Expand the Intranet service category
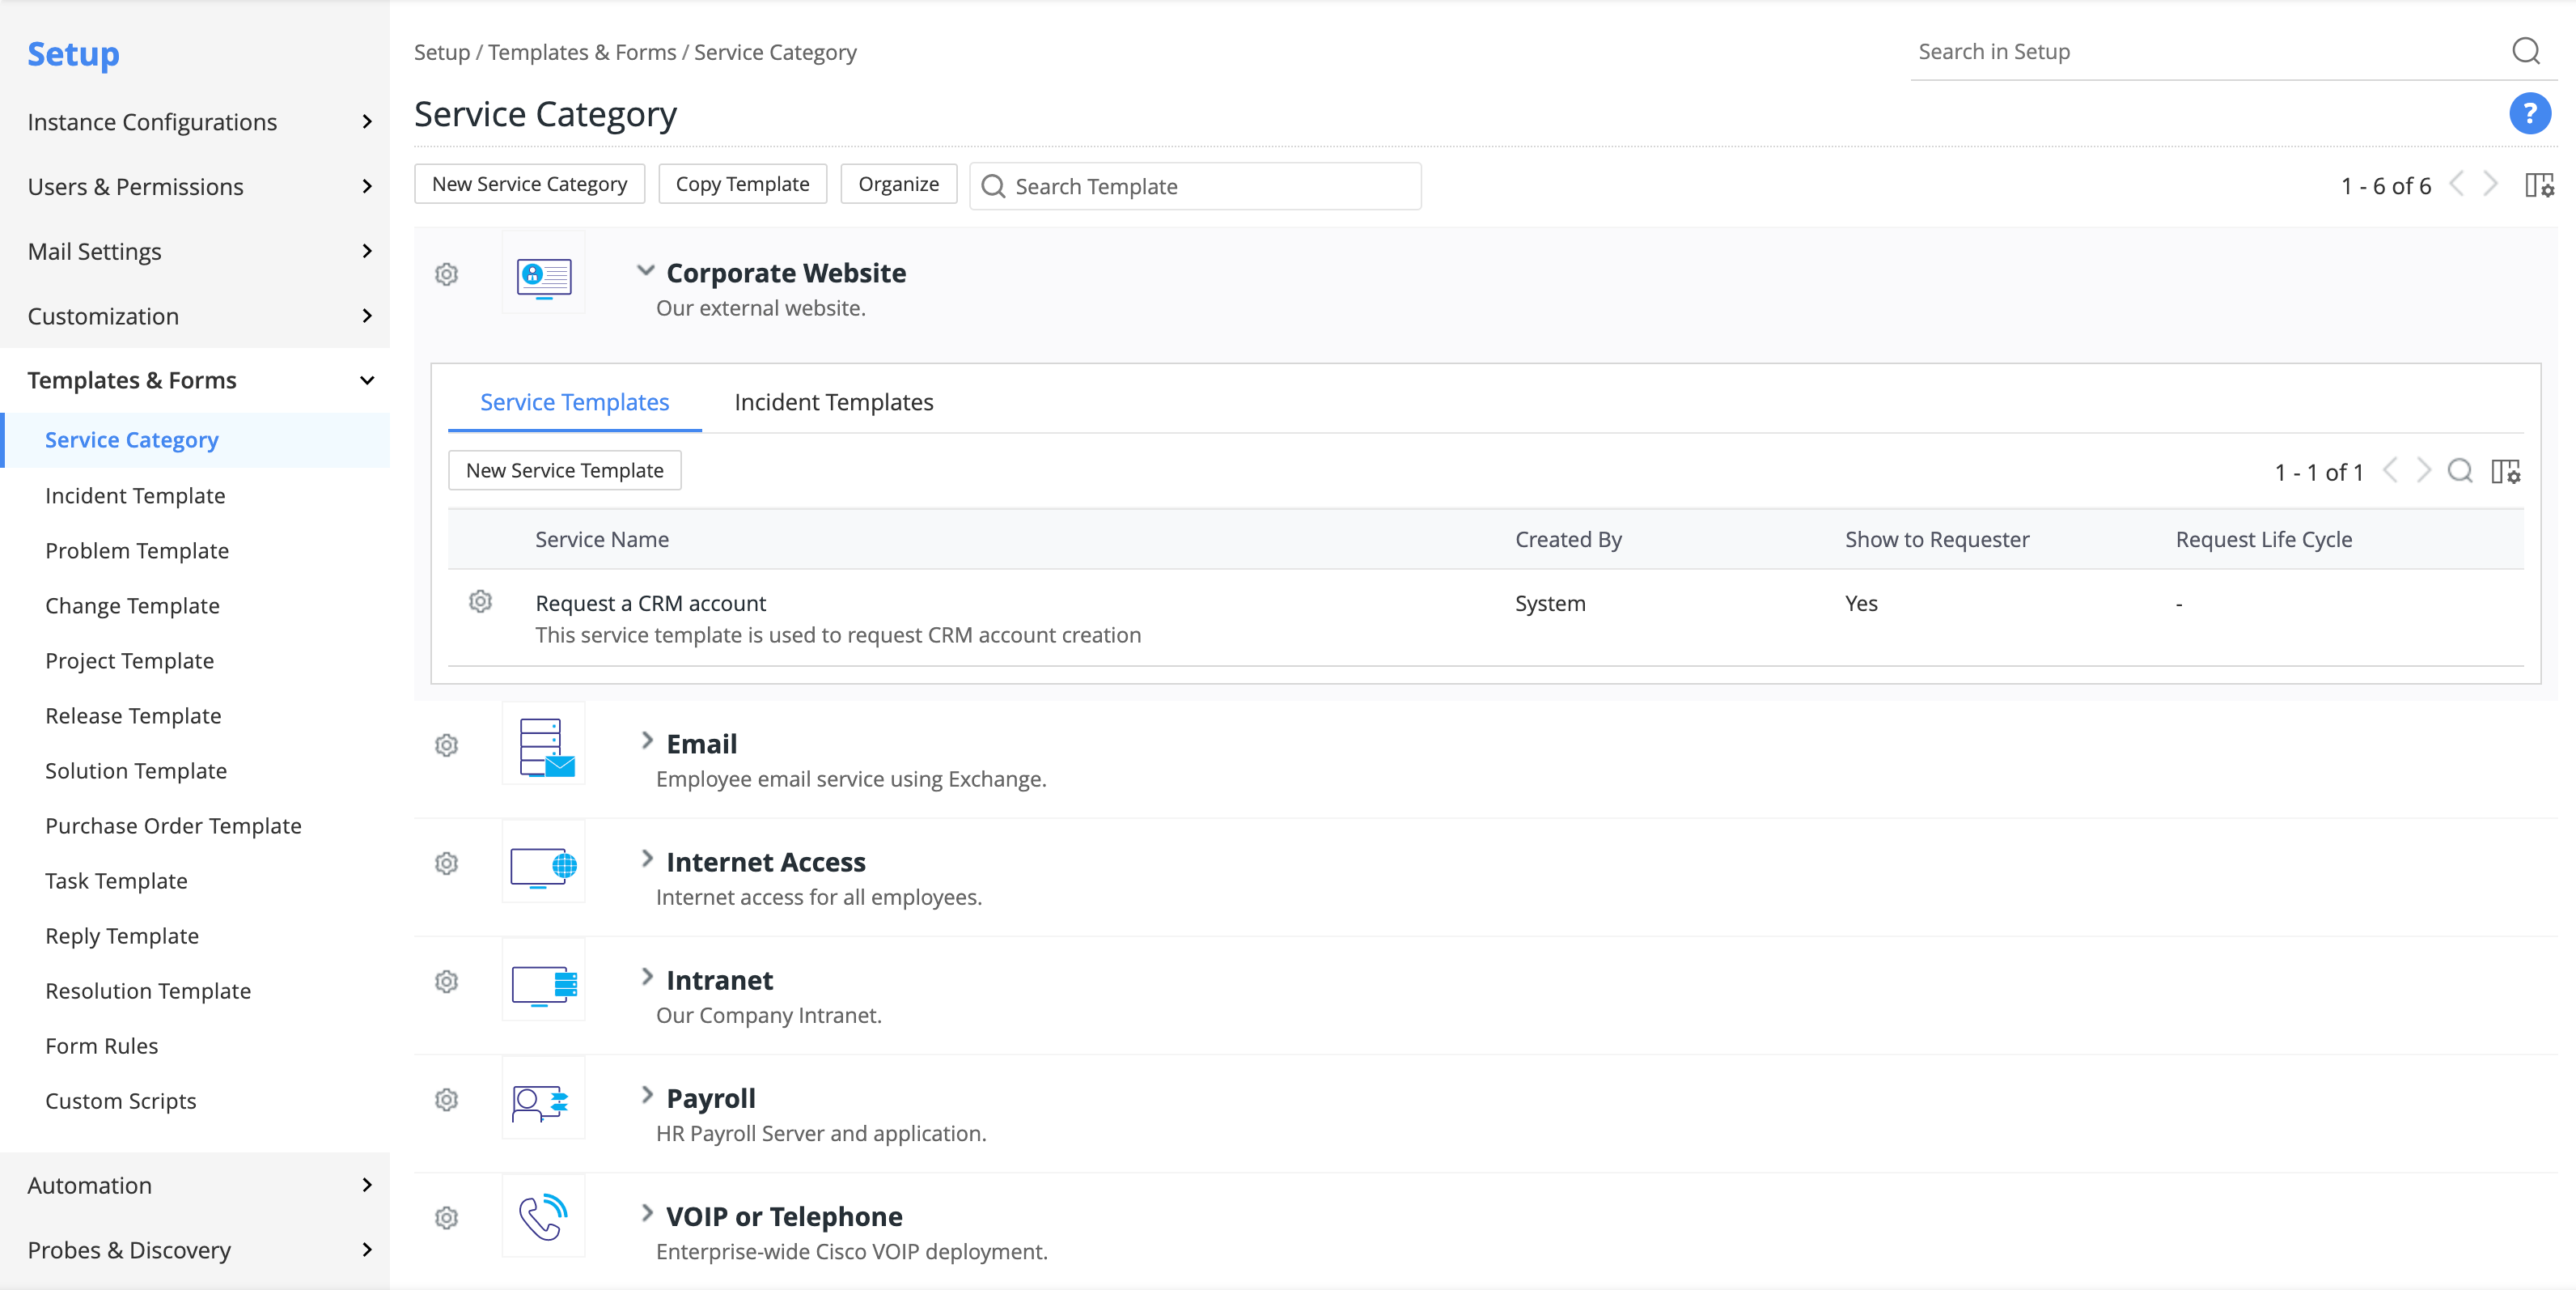This screenshot has height=1290, width=2576. click(x=647, y=977)
